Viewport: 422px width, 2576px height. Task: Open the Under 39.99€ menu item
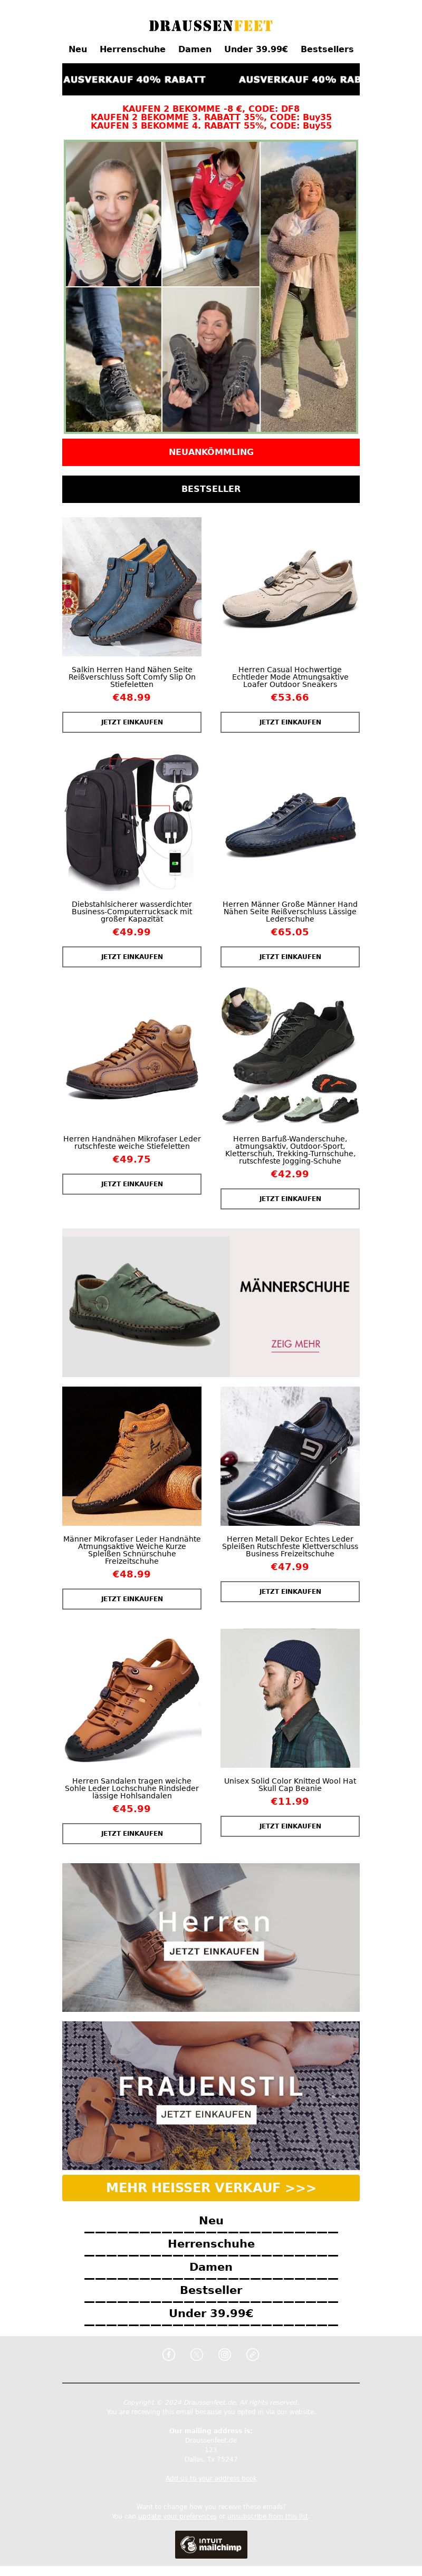[256, 49]
